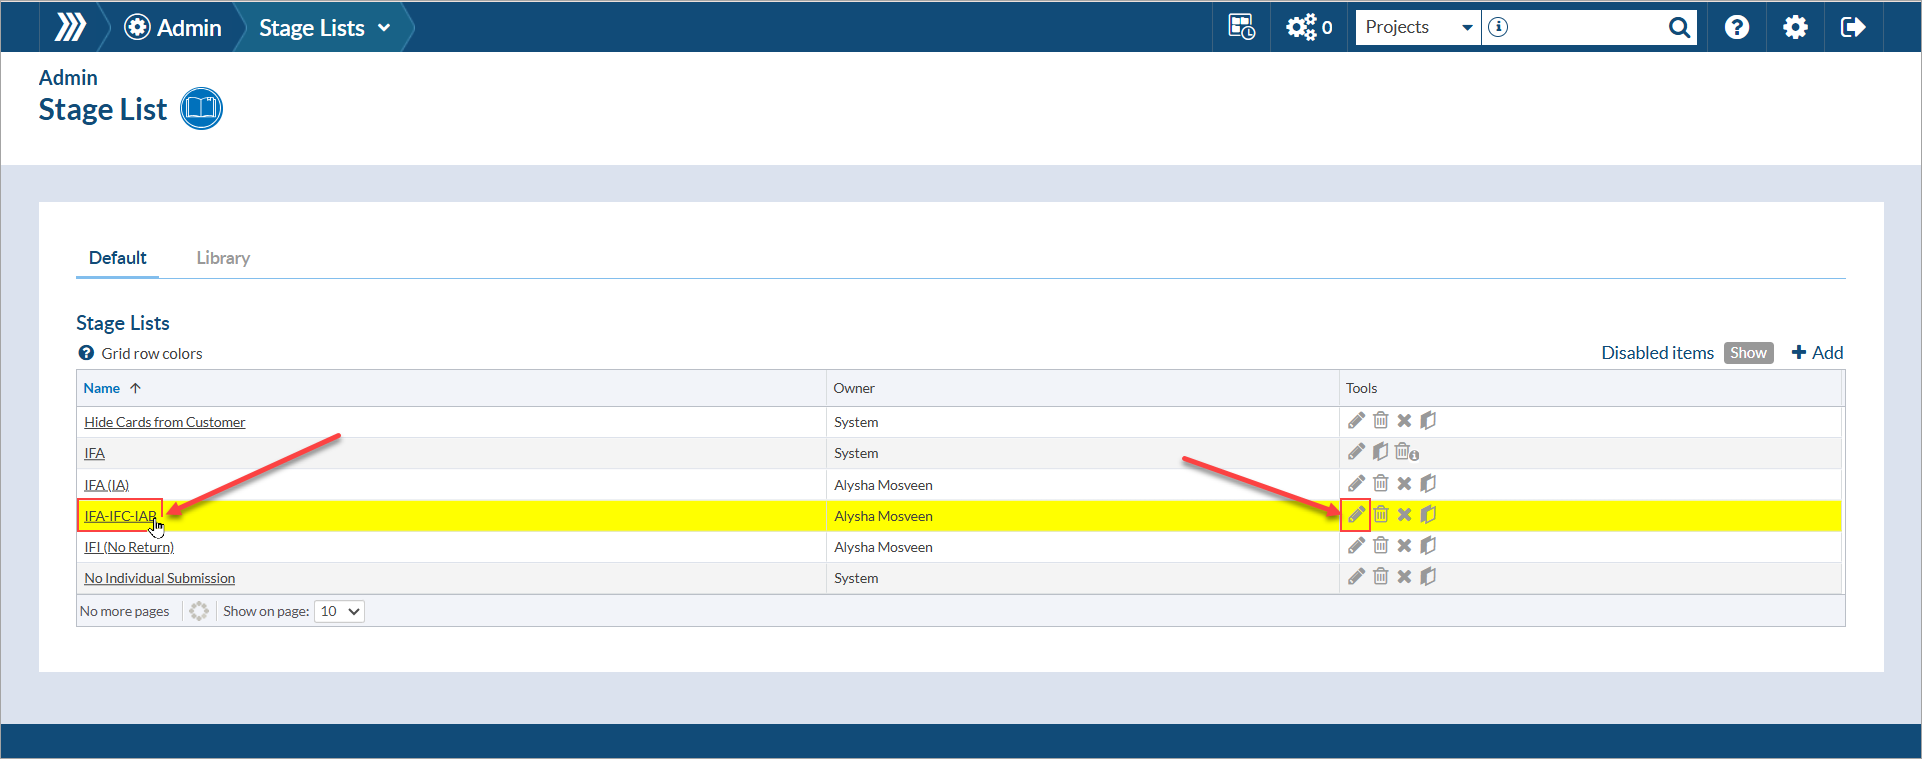Click the Owner column header

click(854, 388)
